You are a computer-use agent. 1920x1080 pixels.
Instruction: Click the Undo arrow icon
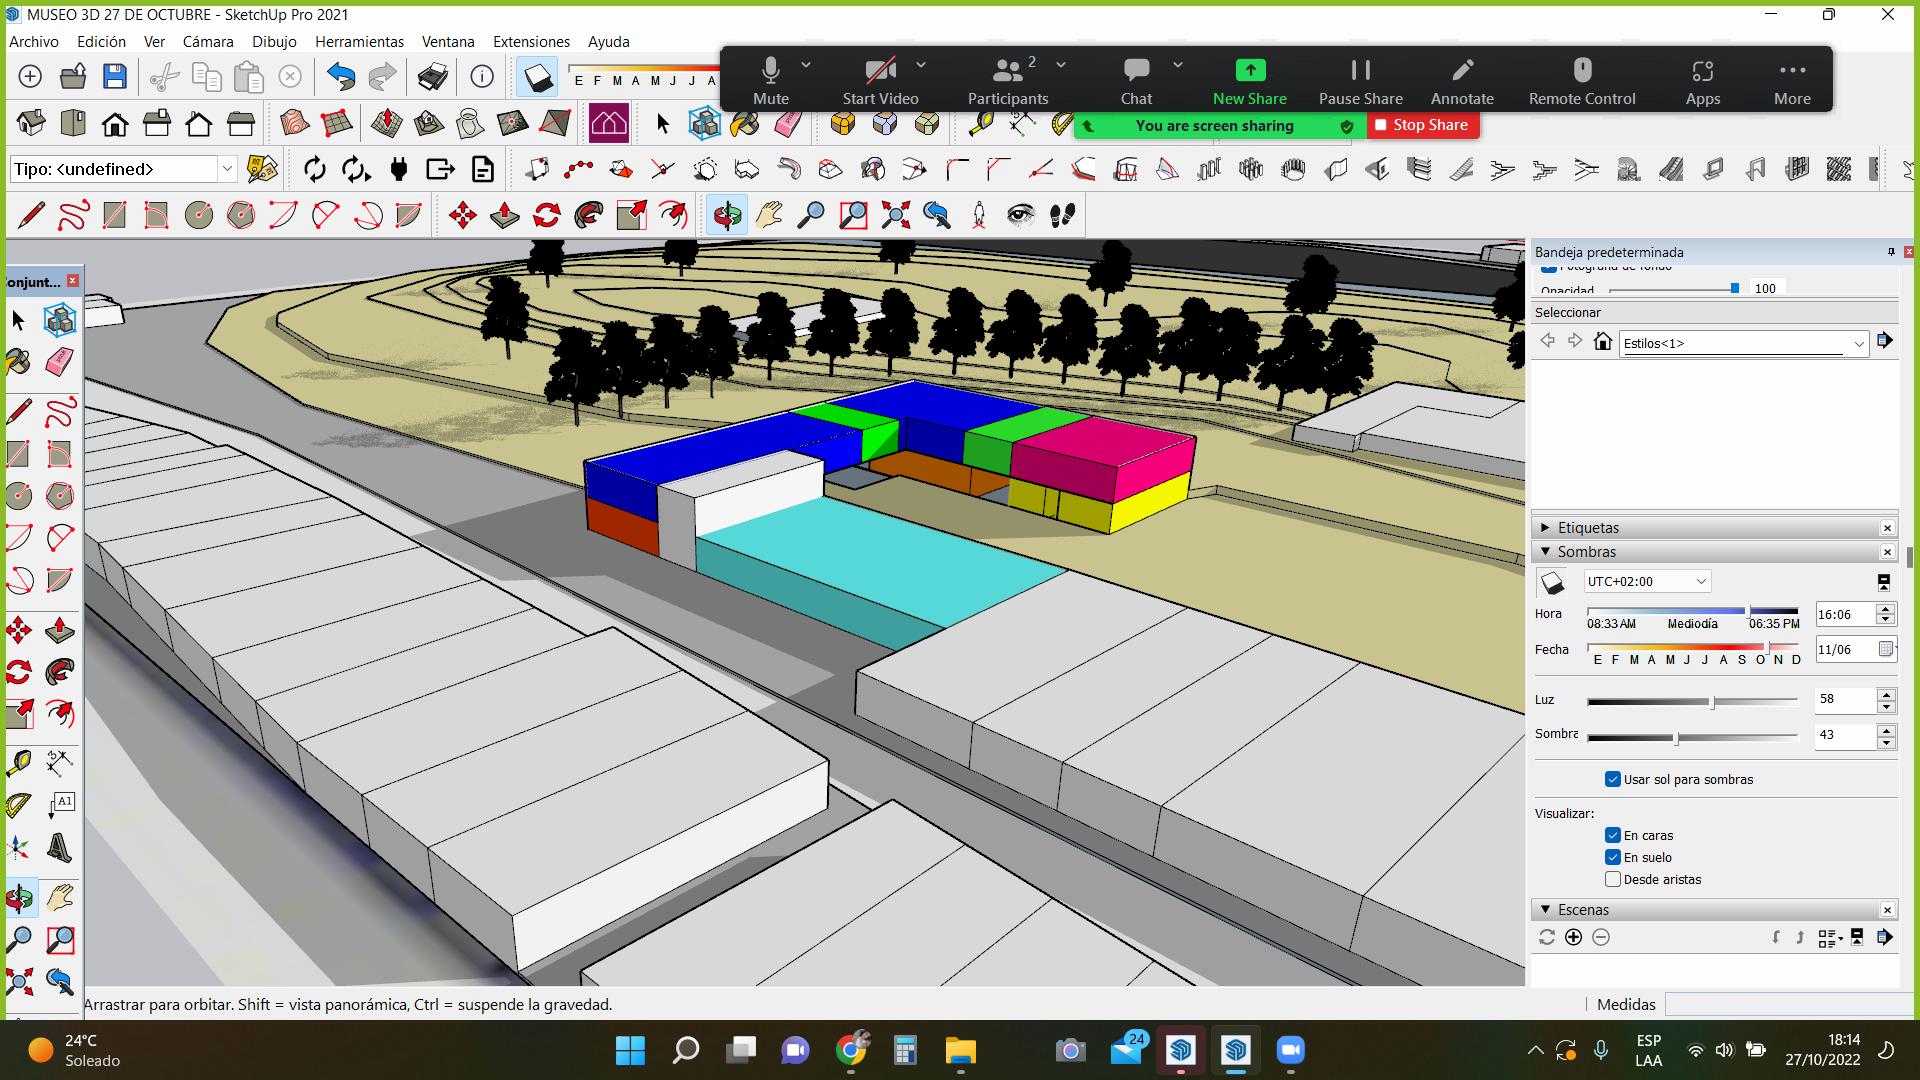pos(341,77)
